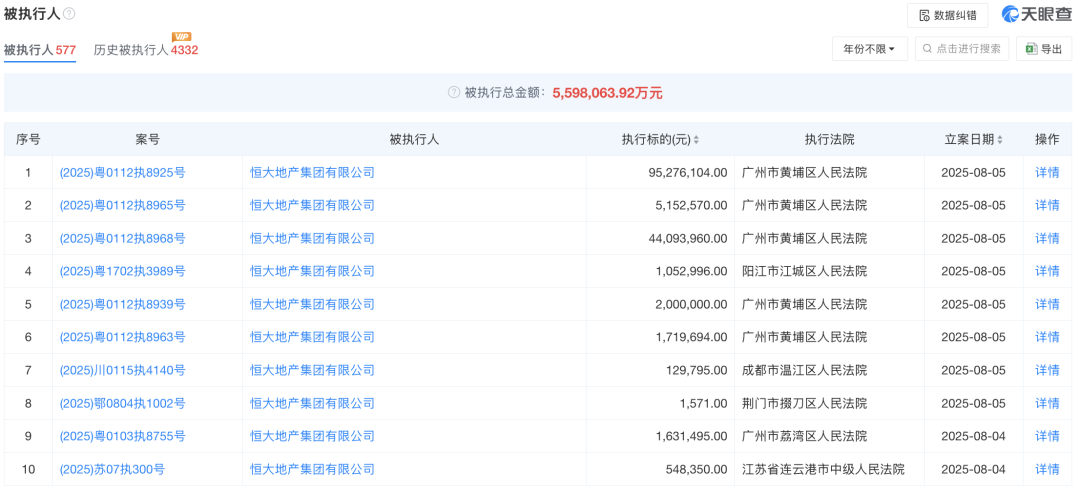
Task: Focus the 点击进行搜索 search field
Action: tap(962, 49)
